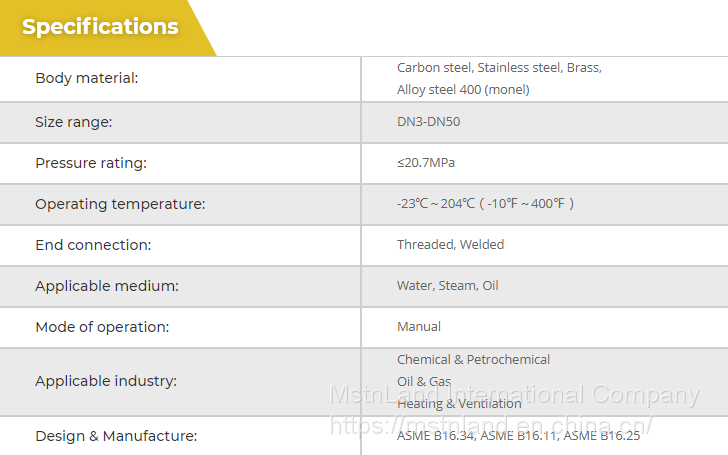The image size is (728, 455).
Task: Click the Applicable industry label
Action: pos(106,381)
